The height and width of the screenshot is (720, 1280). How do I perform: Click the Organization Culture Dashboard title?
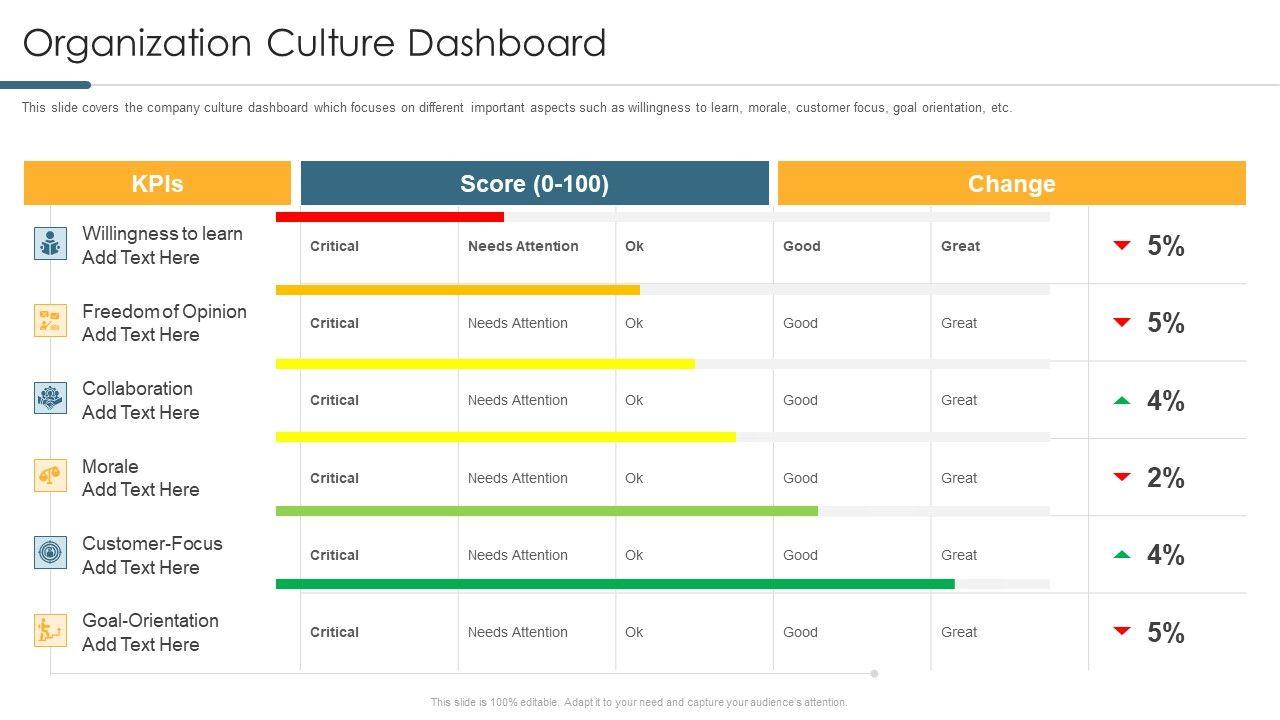point(314,44)
